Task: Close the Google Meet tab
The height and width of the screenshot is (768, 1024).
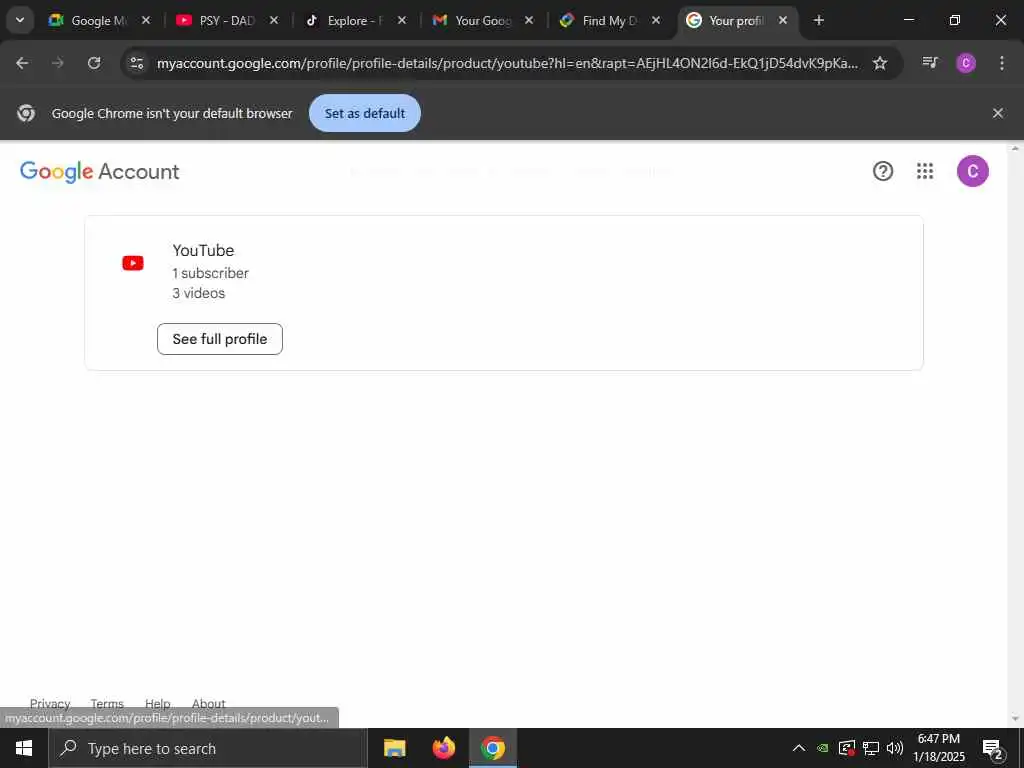Action: (x=146, y=20)
